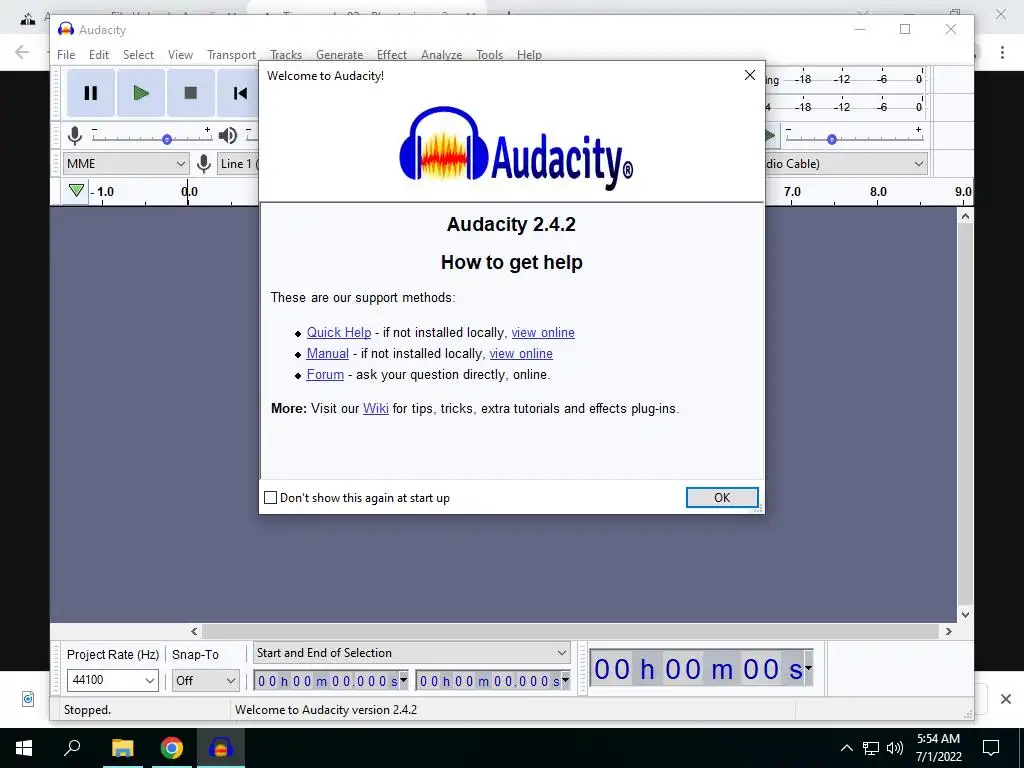The image size is (1024, 768).
Task: Open the Windows notification center
Action: [x=991, y=748]
